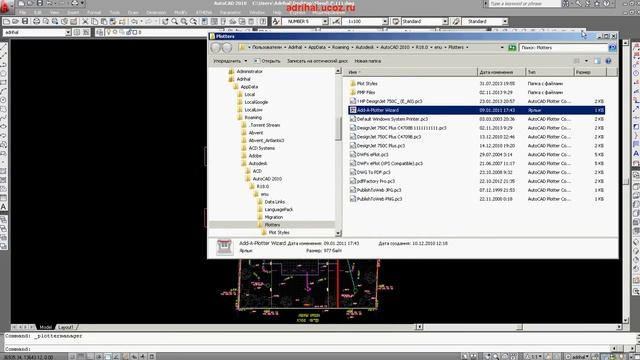Viewport: 640px width, 360px height.
Task: Sort by the Дата изменения column header
Action: (x=501, y=72)
